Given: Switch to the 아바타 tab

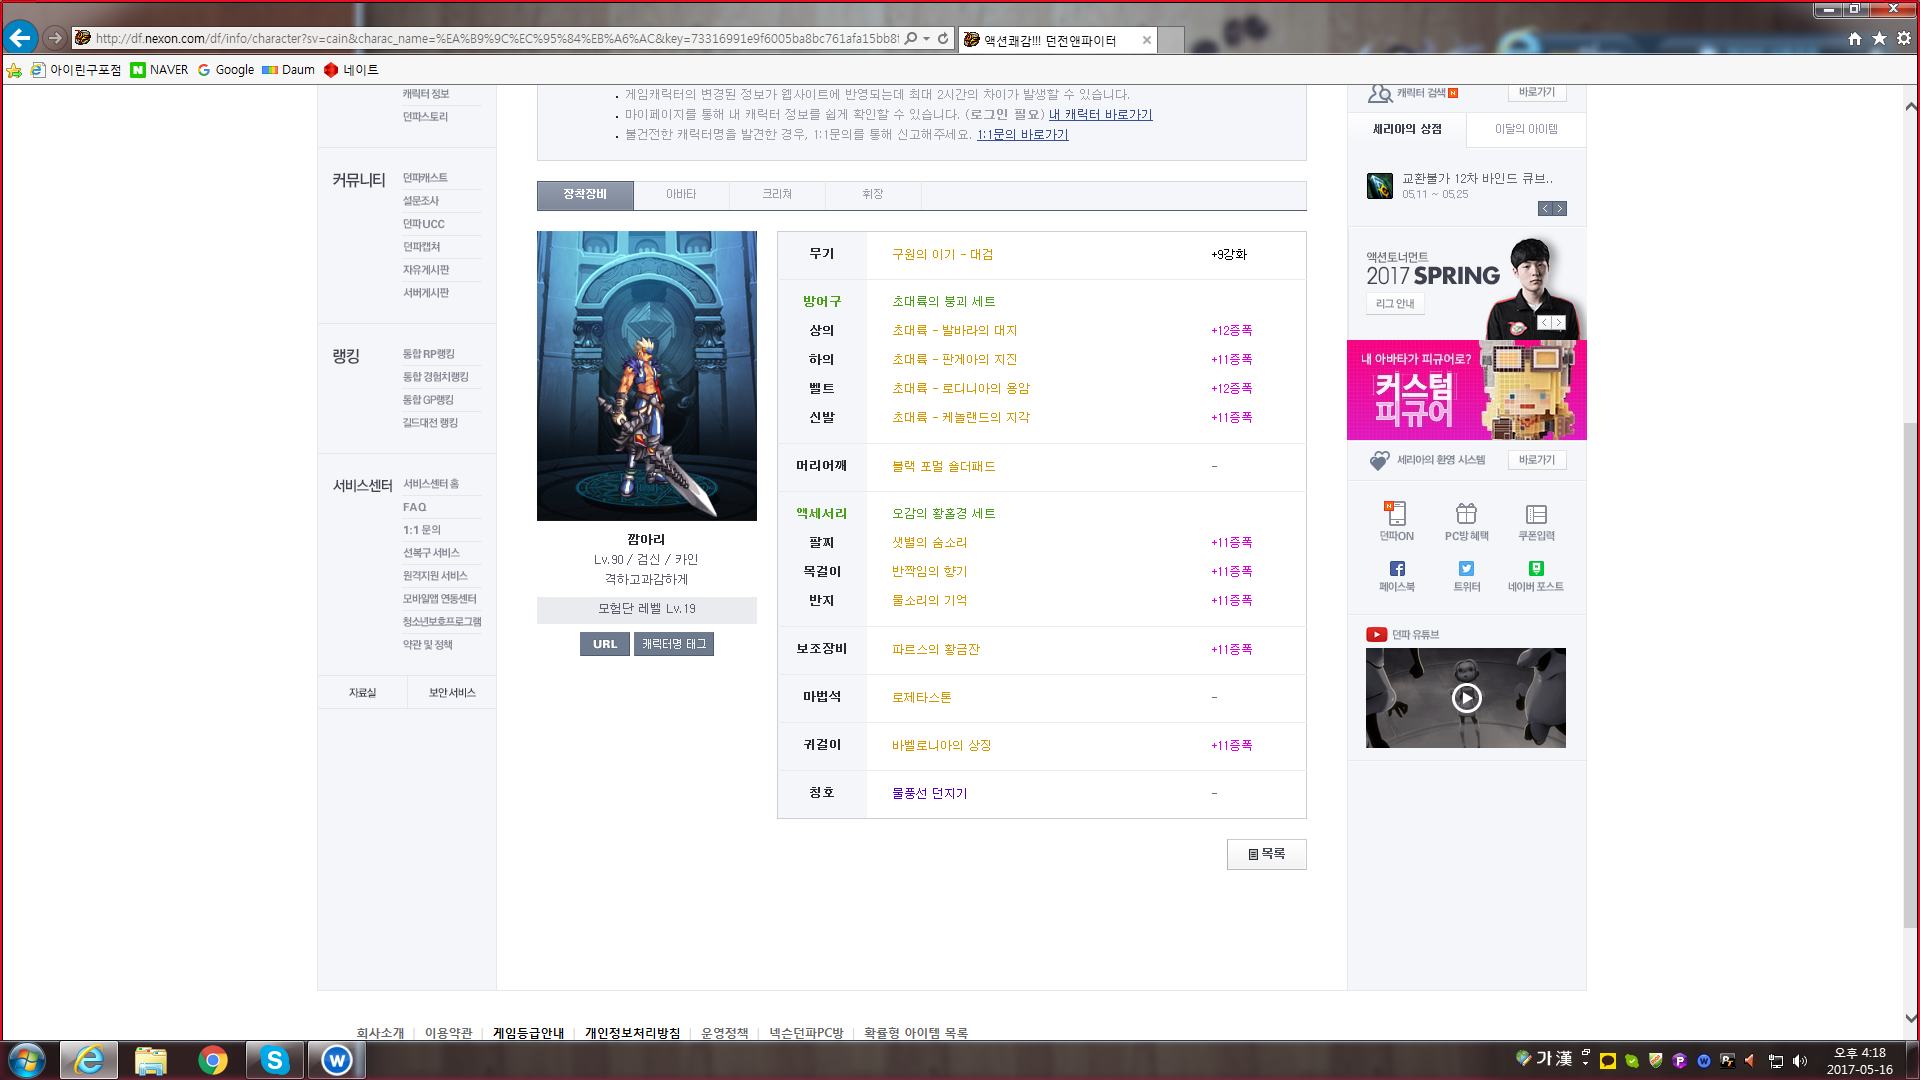Looking at the screenshot, I should click(x=681, y=194).
